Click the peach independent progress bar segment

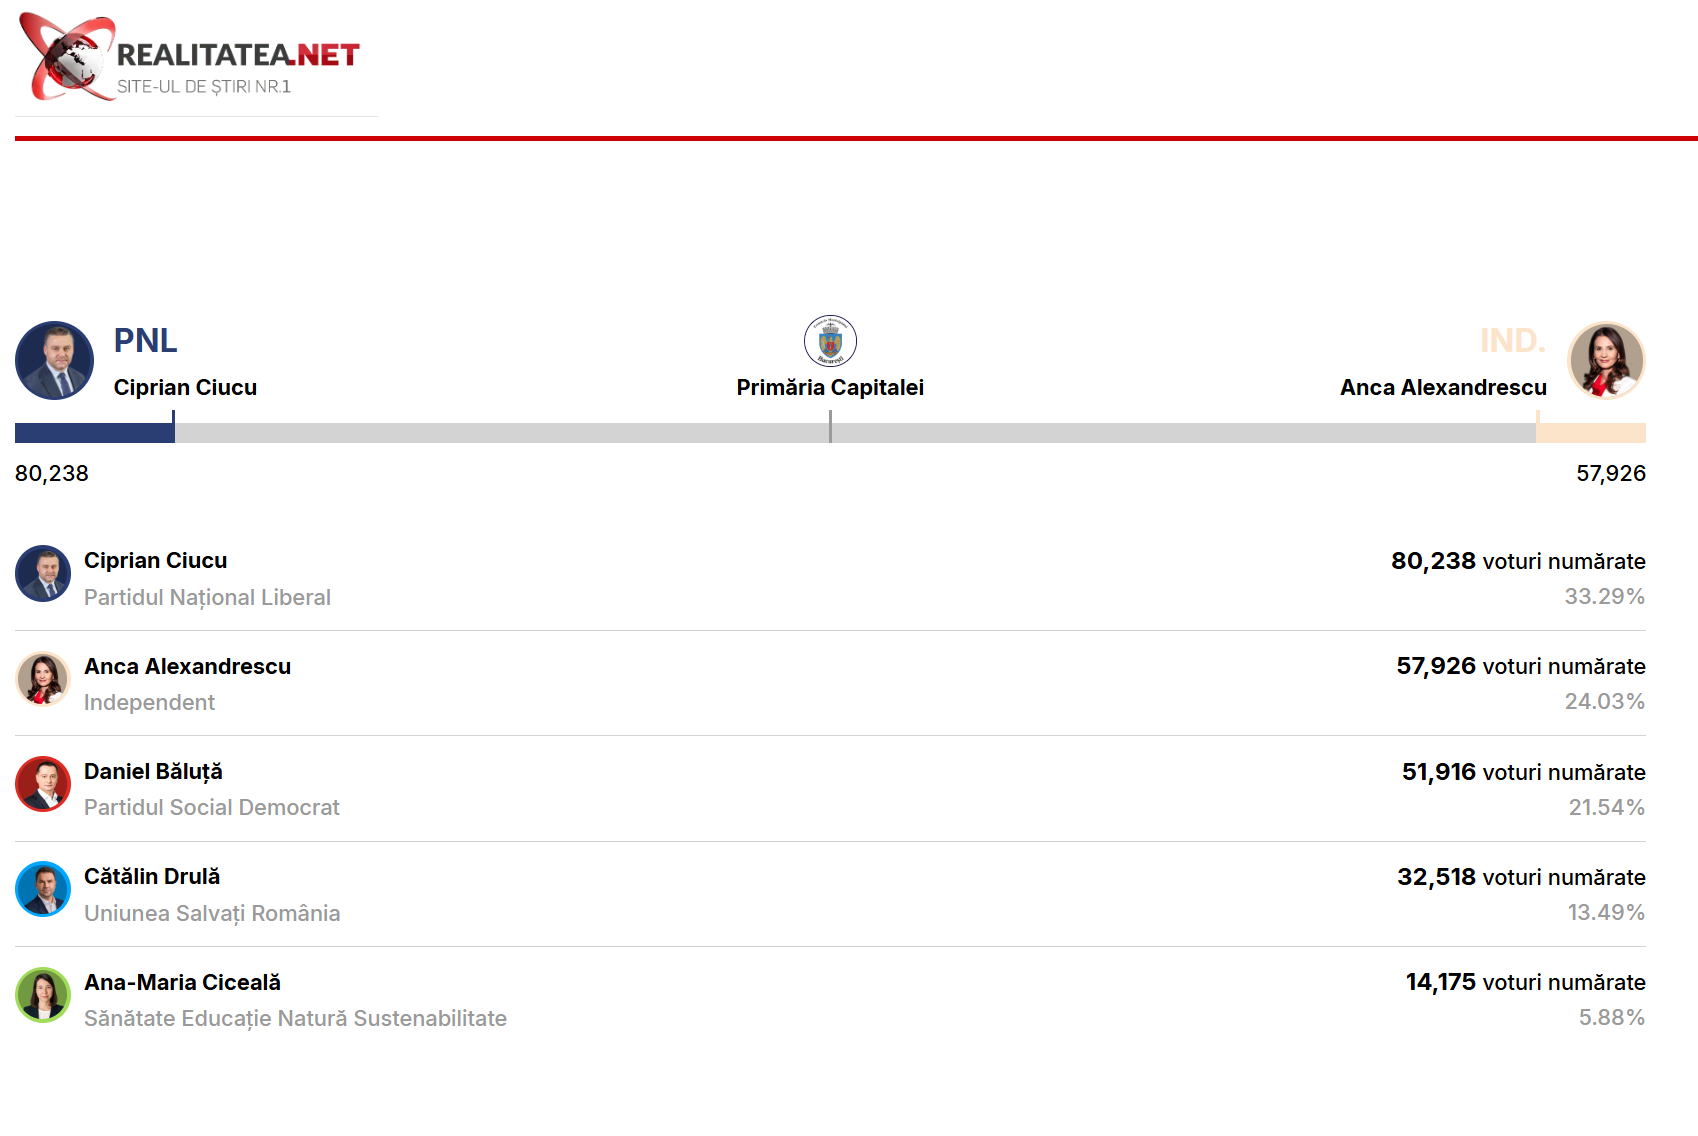pyautogui.click(x=1591, y=433)
